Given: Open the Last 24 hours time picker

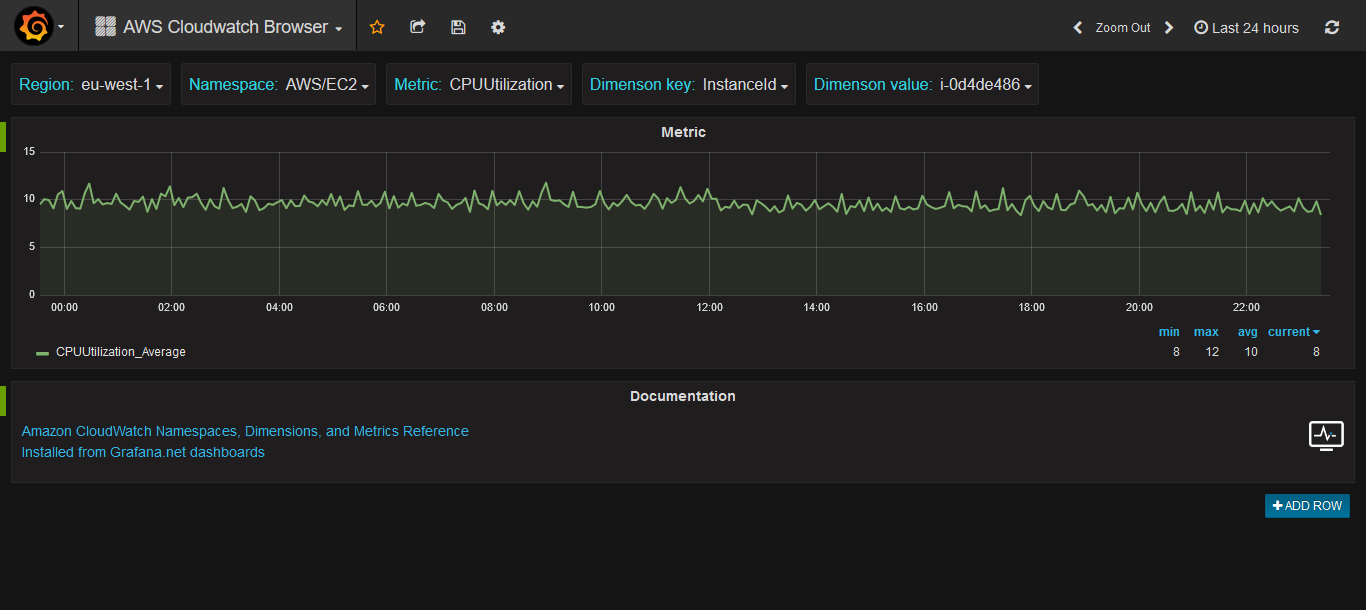Looking at the screenshot, I should pos(1246,28).
